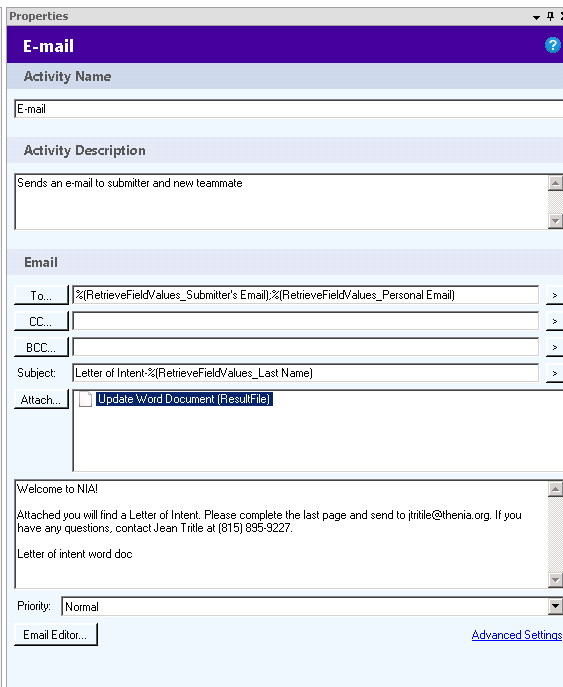Open the CC... recipients button
This screenshot has width=563, height=687.
[x=41, y=321]
